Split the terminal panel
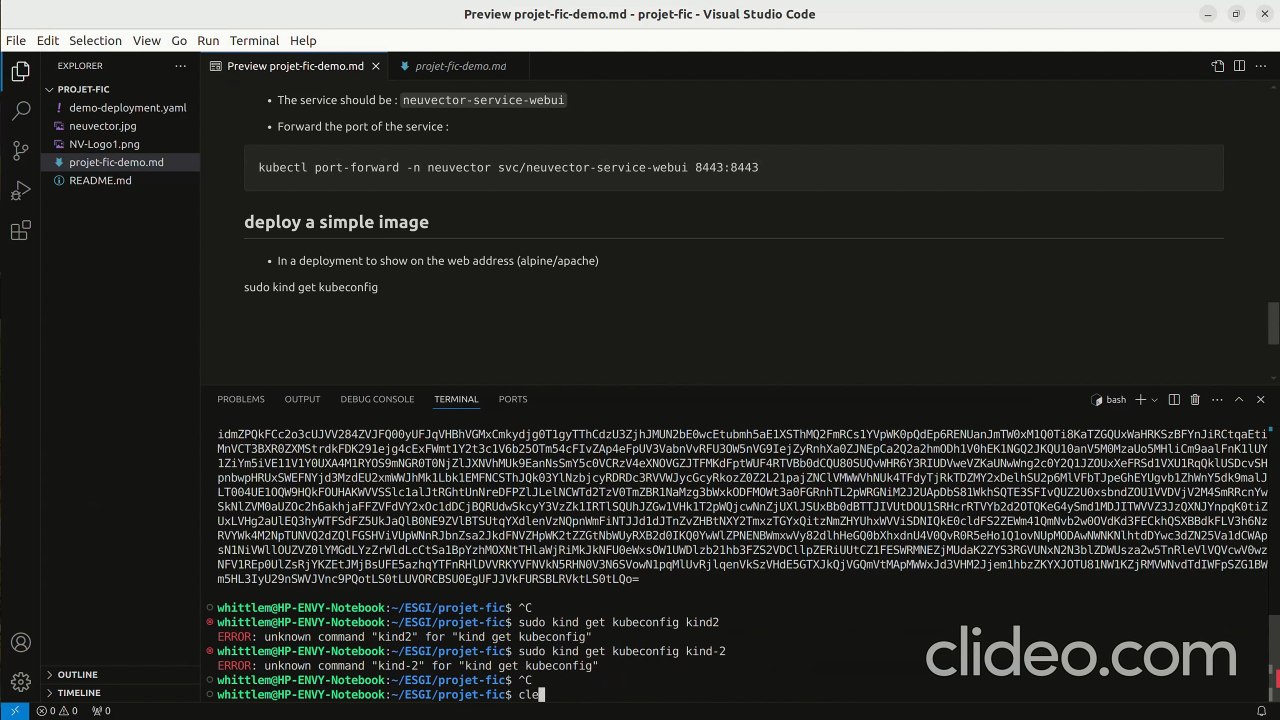 [x=1174, y=400]
